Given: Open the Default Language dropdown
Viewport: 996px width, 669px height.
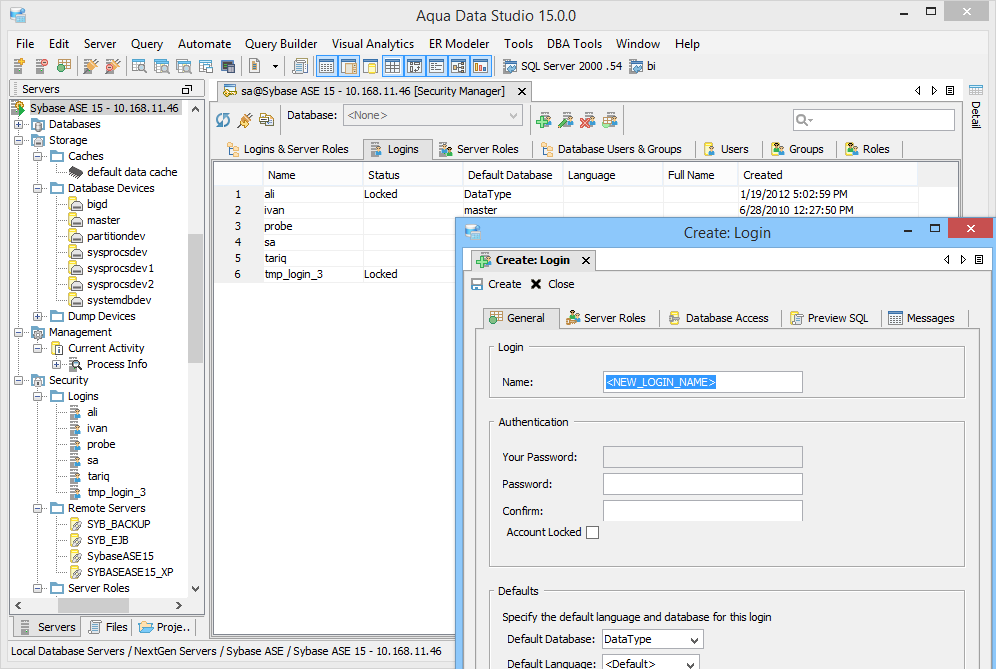Looking at the screenshot, I should pos(650,663).
